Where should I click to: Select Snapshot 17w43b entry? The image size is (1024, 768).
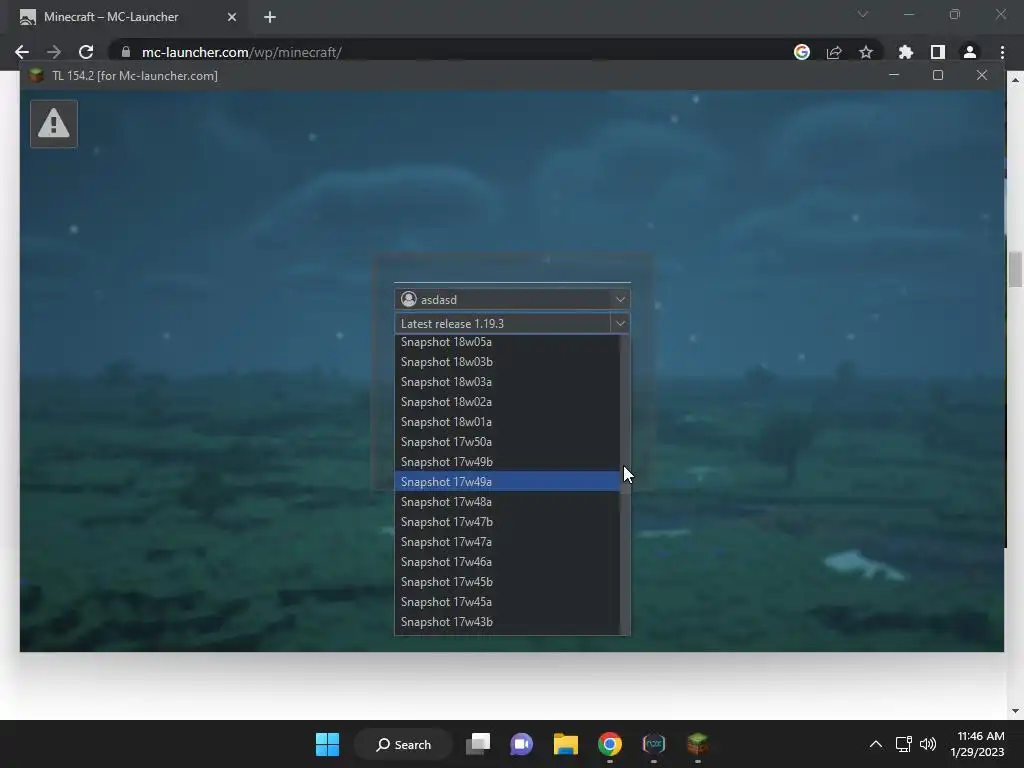click(x=507, y=622)
